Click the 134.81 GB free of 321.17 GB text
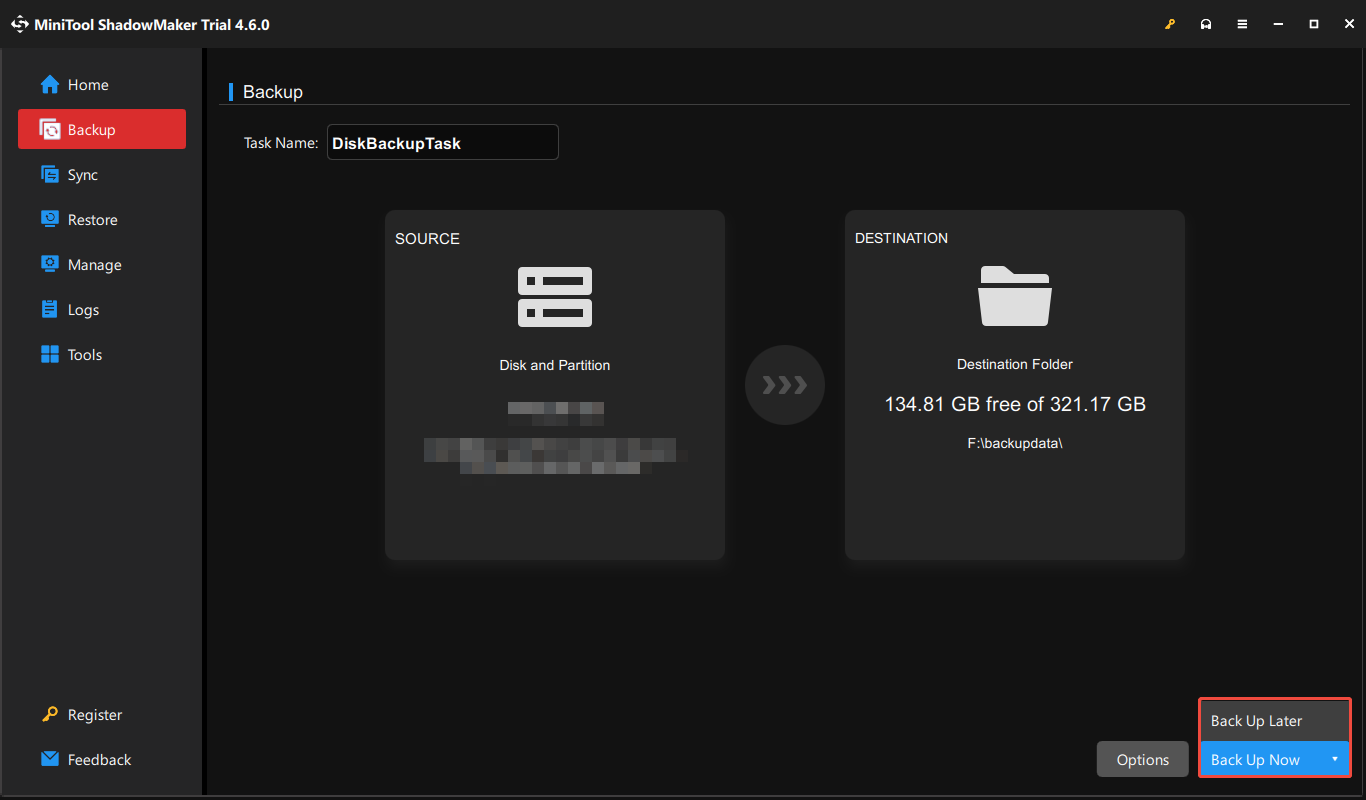Screen dimensions: 1366x800 coord(1015,404)
